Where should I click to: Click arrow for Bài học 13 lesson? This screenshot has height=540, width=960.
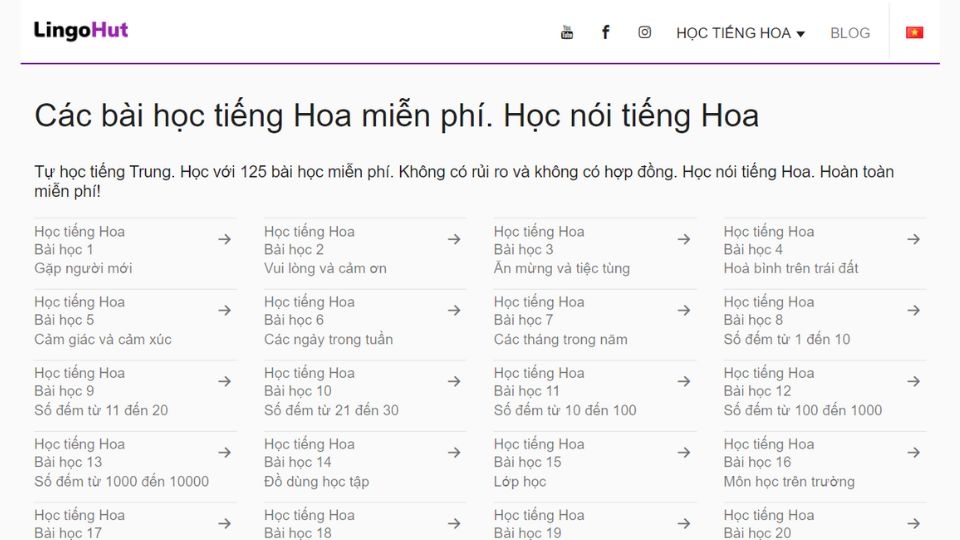225,452
